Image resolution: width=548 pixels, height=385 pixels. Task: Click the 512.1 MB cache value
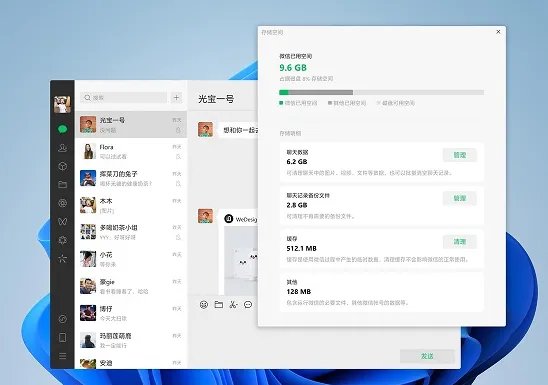pyautogui.click(x=301, y=248)
